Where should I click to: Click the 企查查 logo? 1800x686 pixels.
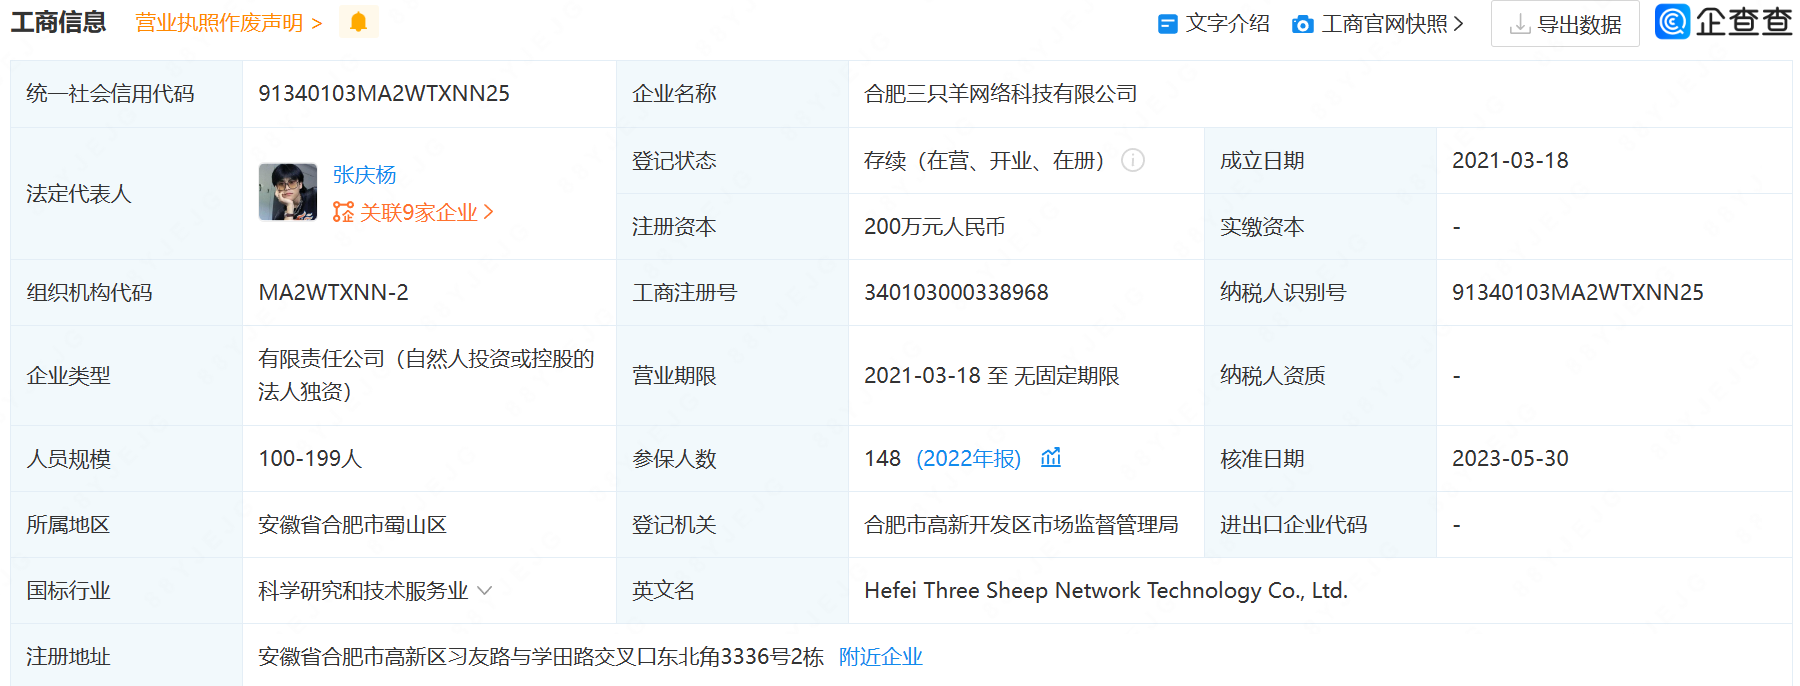[1723, 22]
